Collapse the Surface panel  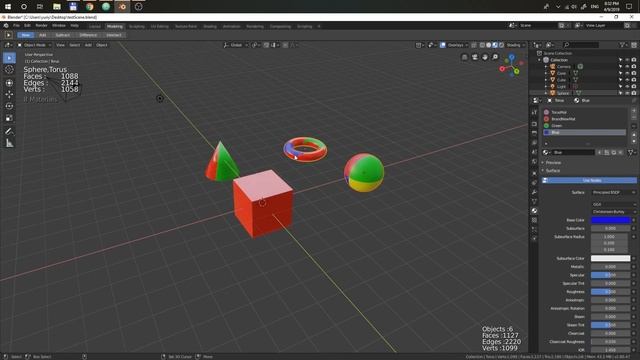point(552,171)
